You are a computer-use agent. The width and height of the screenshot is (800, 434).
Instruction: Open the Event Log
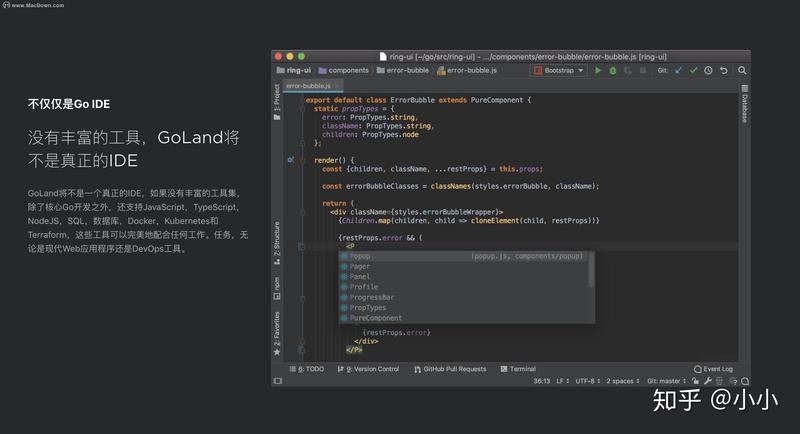click(713, 369)
